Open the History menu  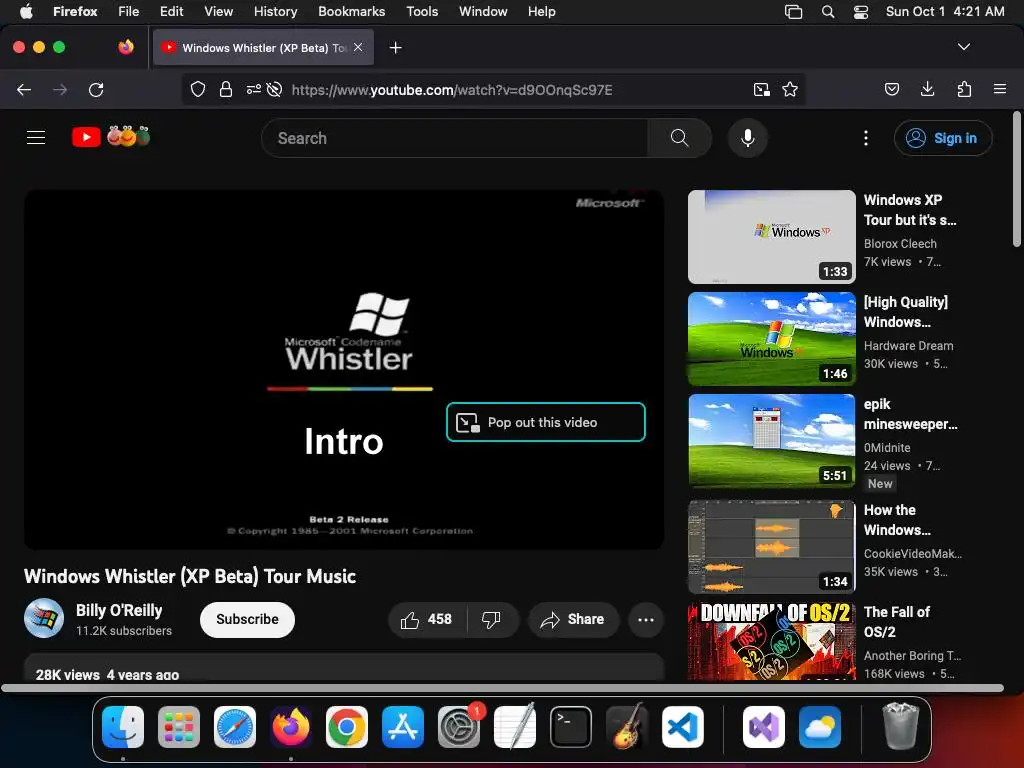pyautogui.click(x=275, y=12)
